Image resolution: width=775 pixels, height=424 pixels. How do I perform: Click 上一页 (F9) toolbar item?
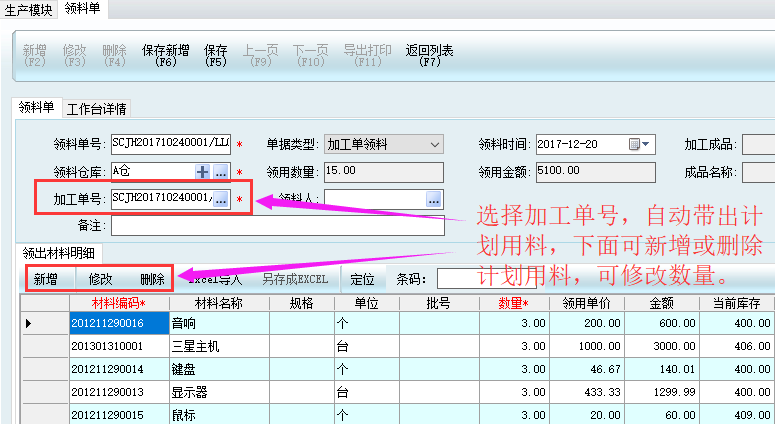point(260,55)
